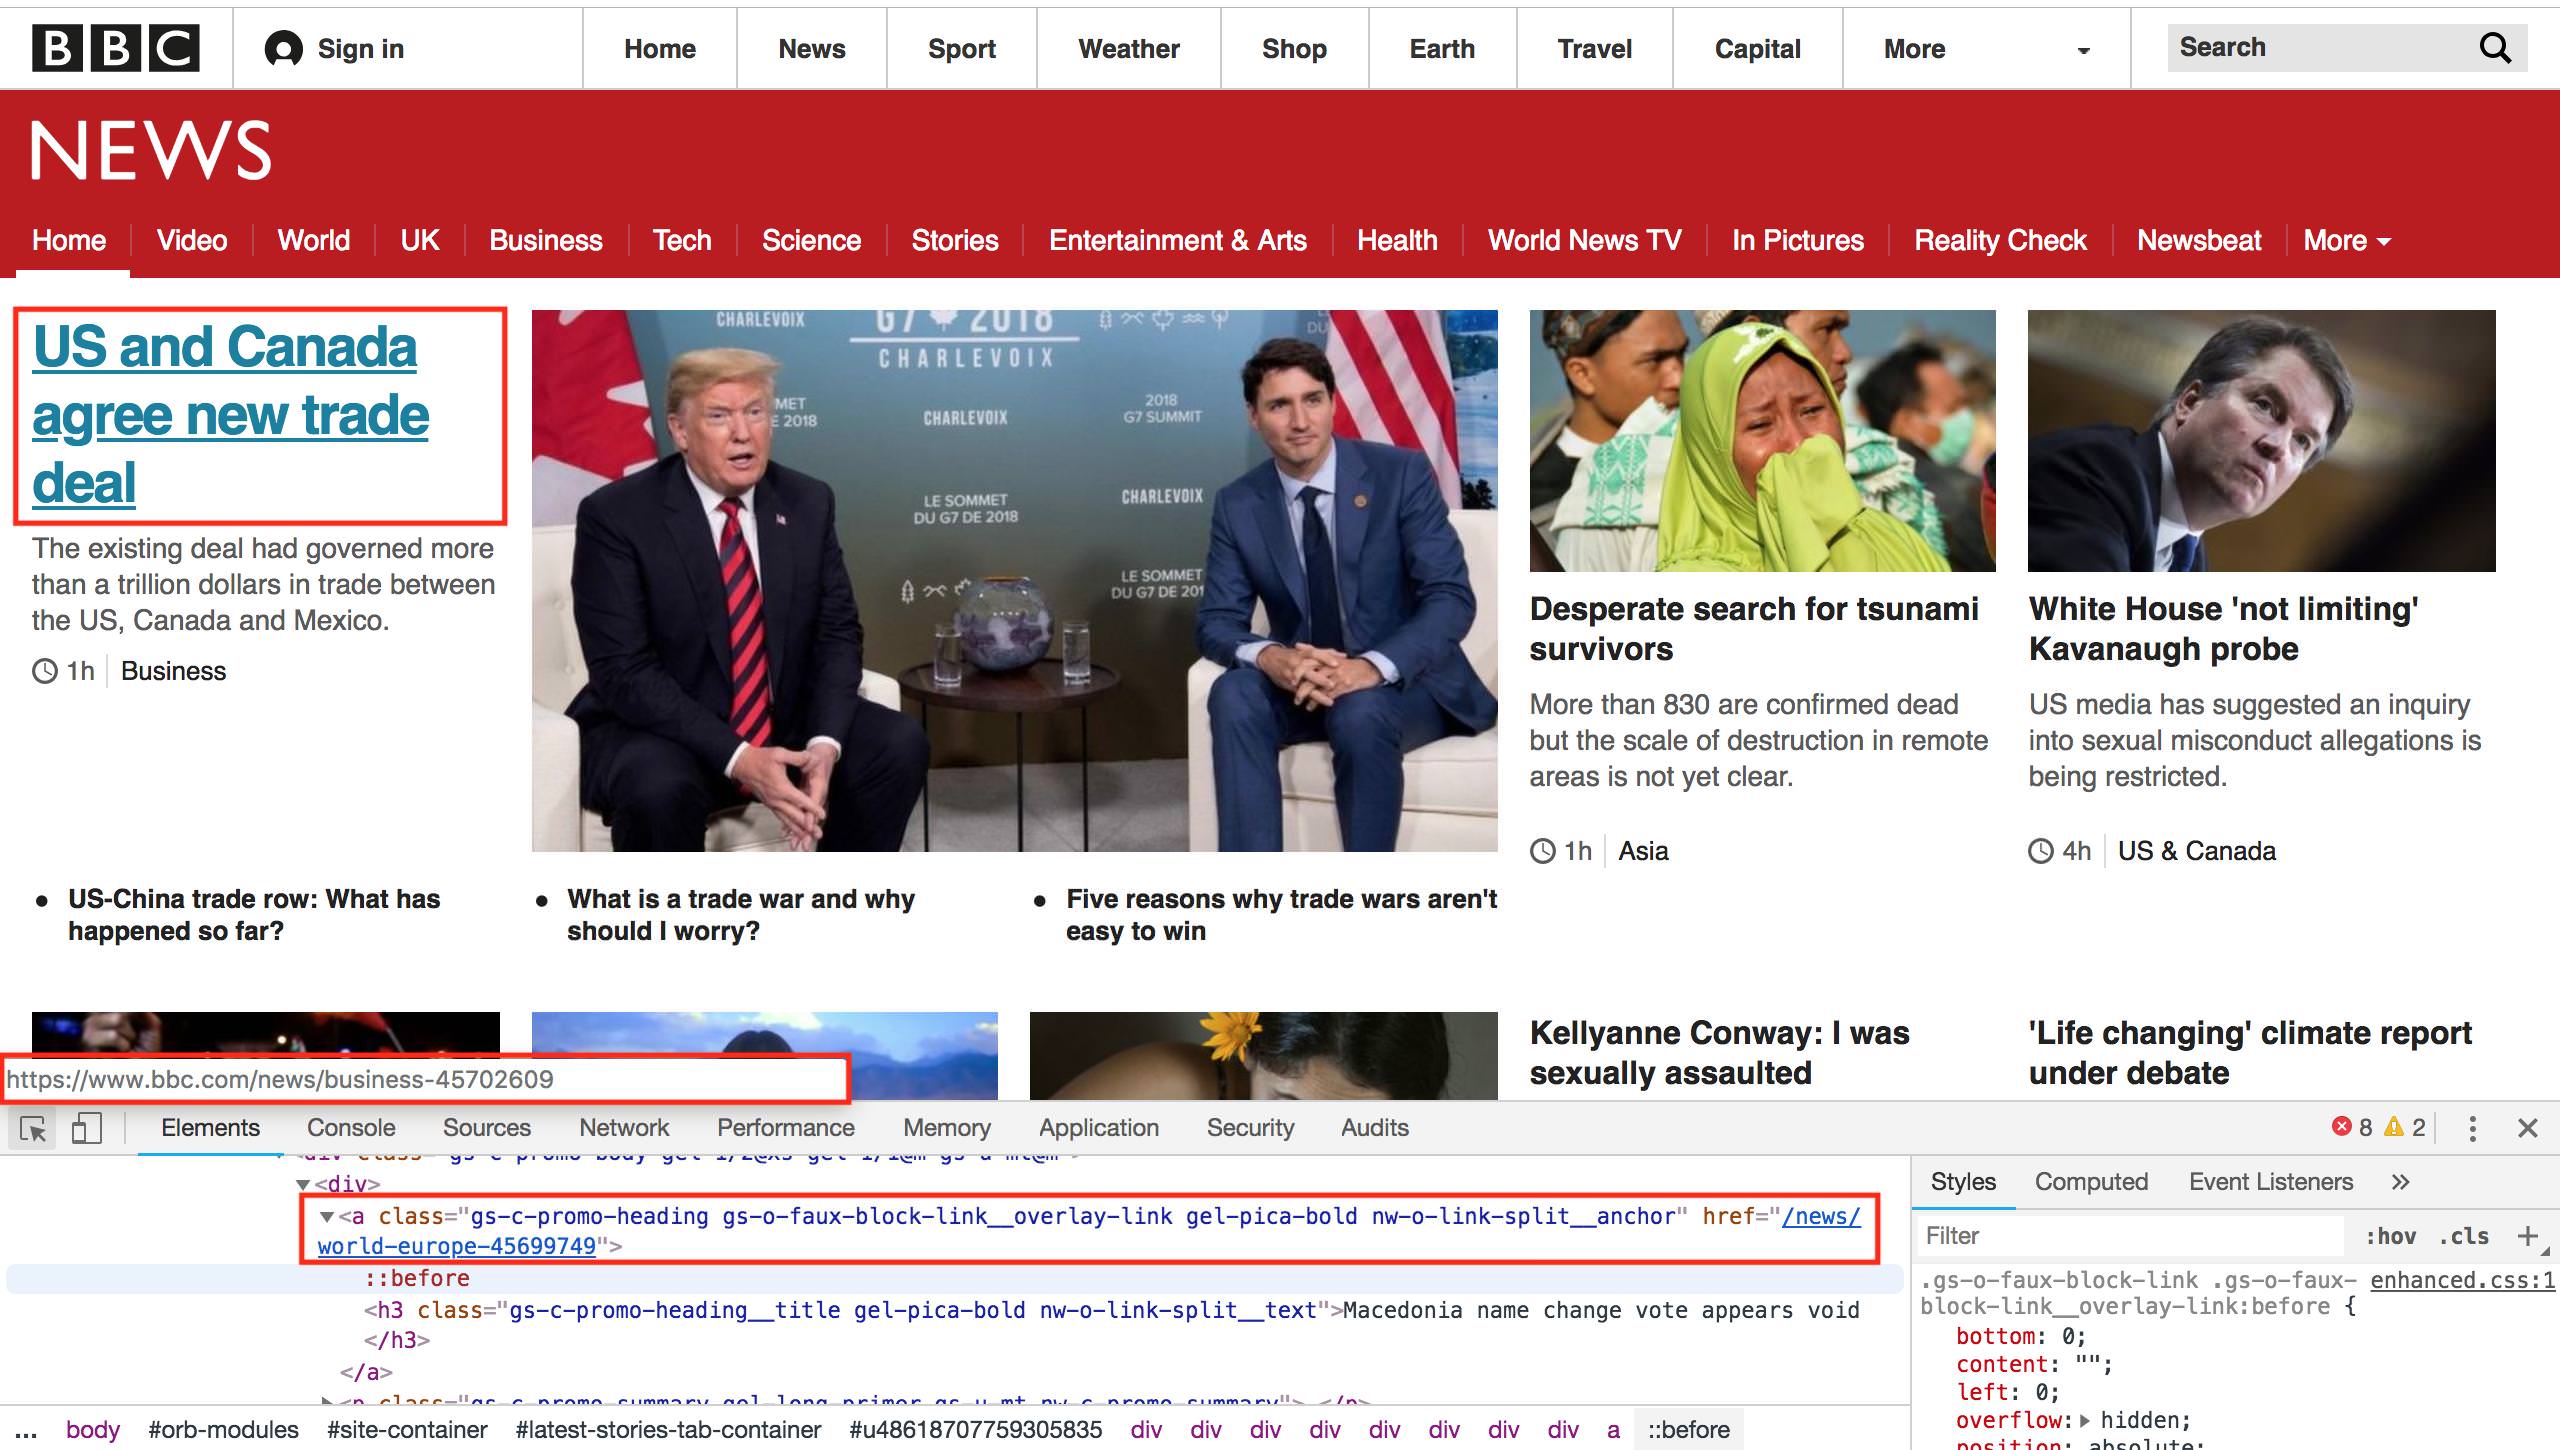Click the add new style rule plus icon
This screenshot has height=1450, width=2560.
2527,1236
